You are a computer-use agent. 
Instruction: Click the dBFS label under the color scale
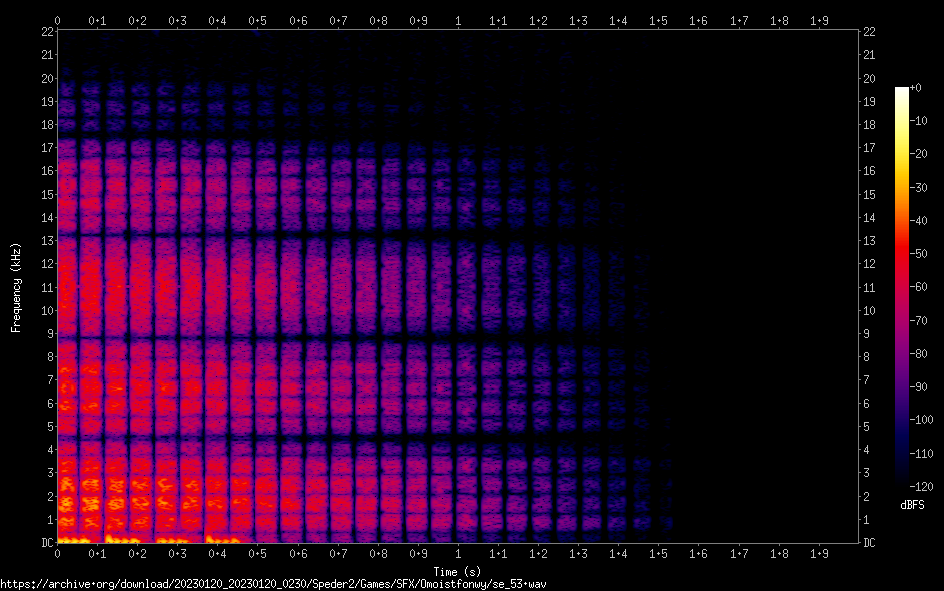(x=912, y=506)
